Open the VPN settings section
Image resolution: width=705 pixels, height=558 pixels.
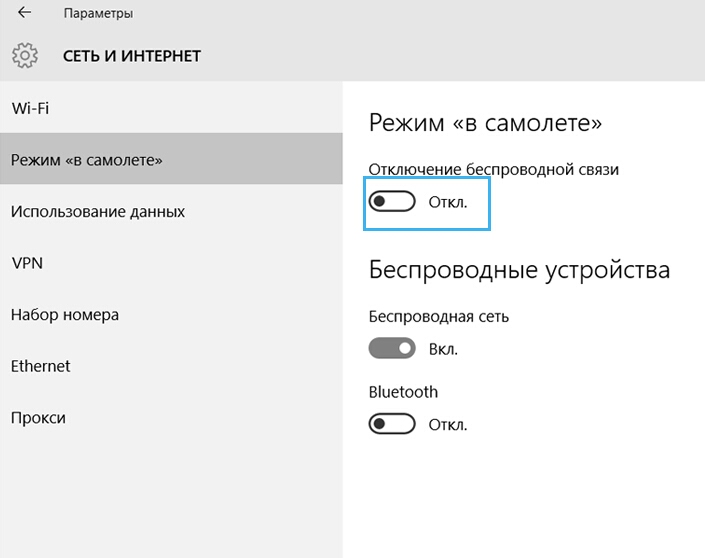[x=171, y=263]
